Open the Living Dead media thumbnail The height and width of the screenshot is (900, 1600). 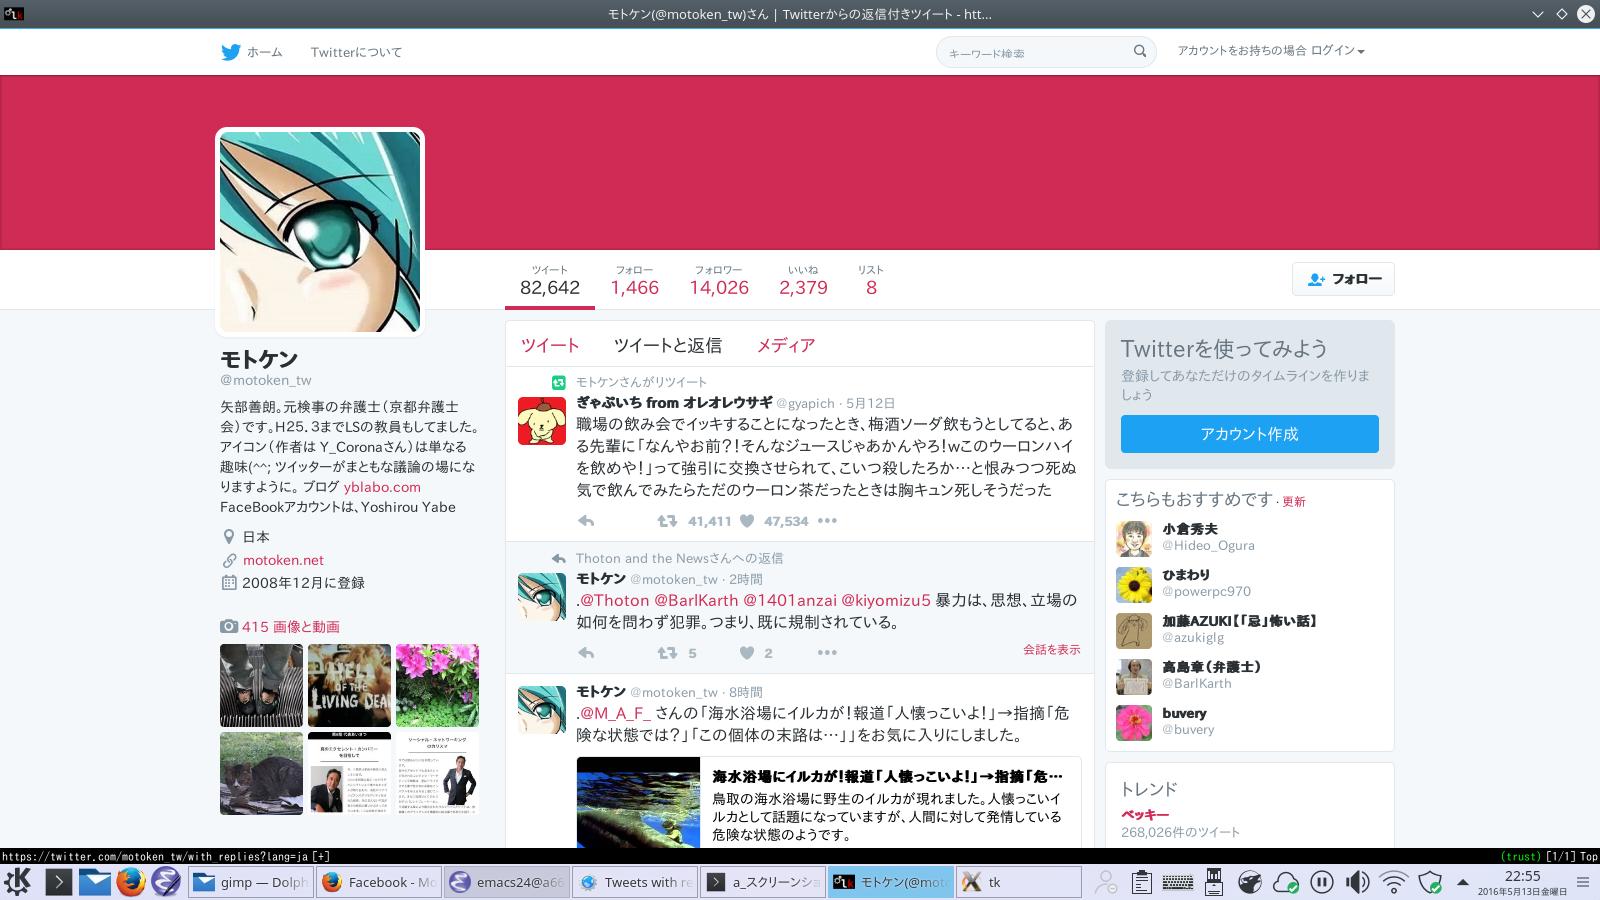click(349, 685)
